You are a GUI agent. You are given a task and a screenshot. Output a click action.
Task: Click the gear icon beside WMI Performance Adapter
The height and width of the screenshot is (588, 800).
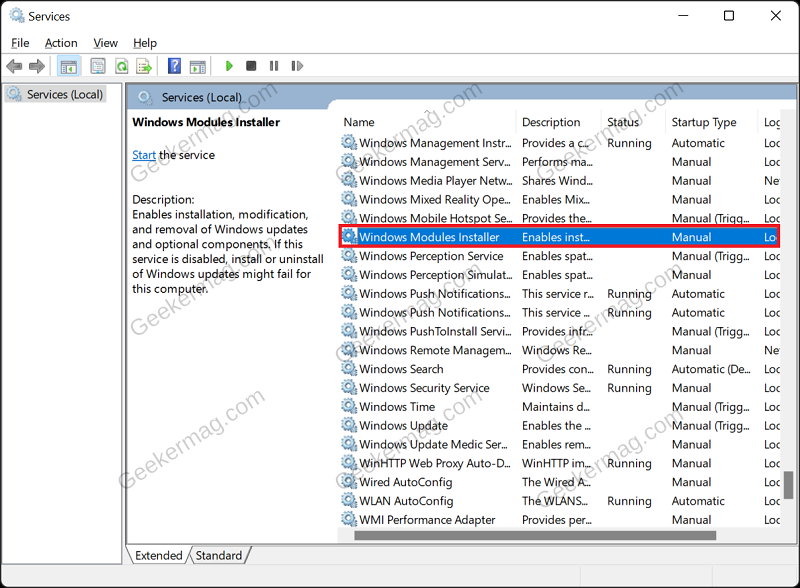pos(349,520)
